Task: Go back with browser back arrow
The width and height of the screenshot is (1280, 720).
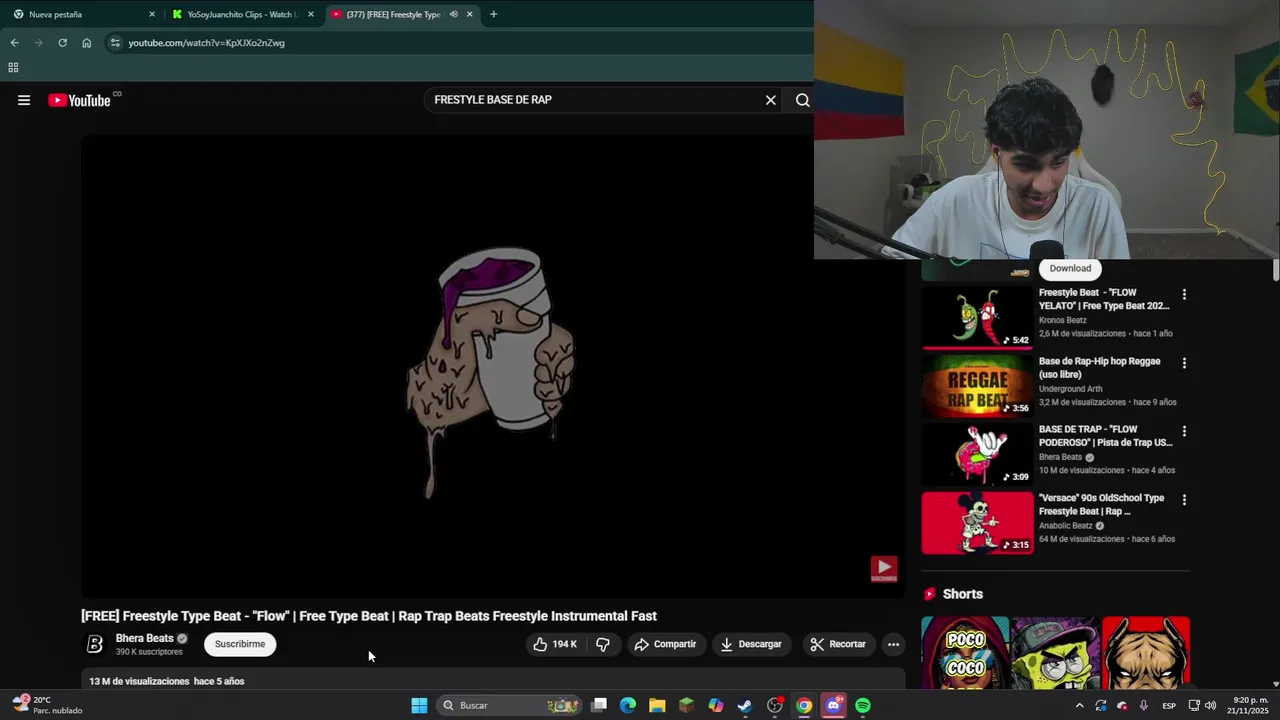Action: [14, 43]
